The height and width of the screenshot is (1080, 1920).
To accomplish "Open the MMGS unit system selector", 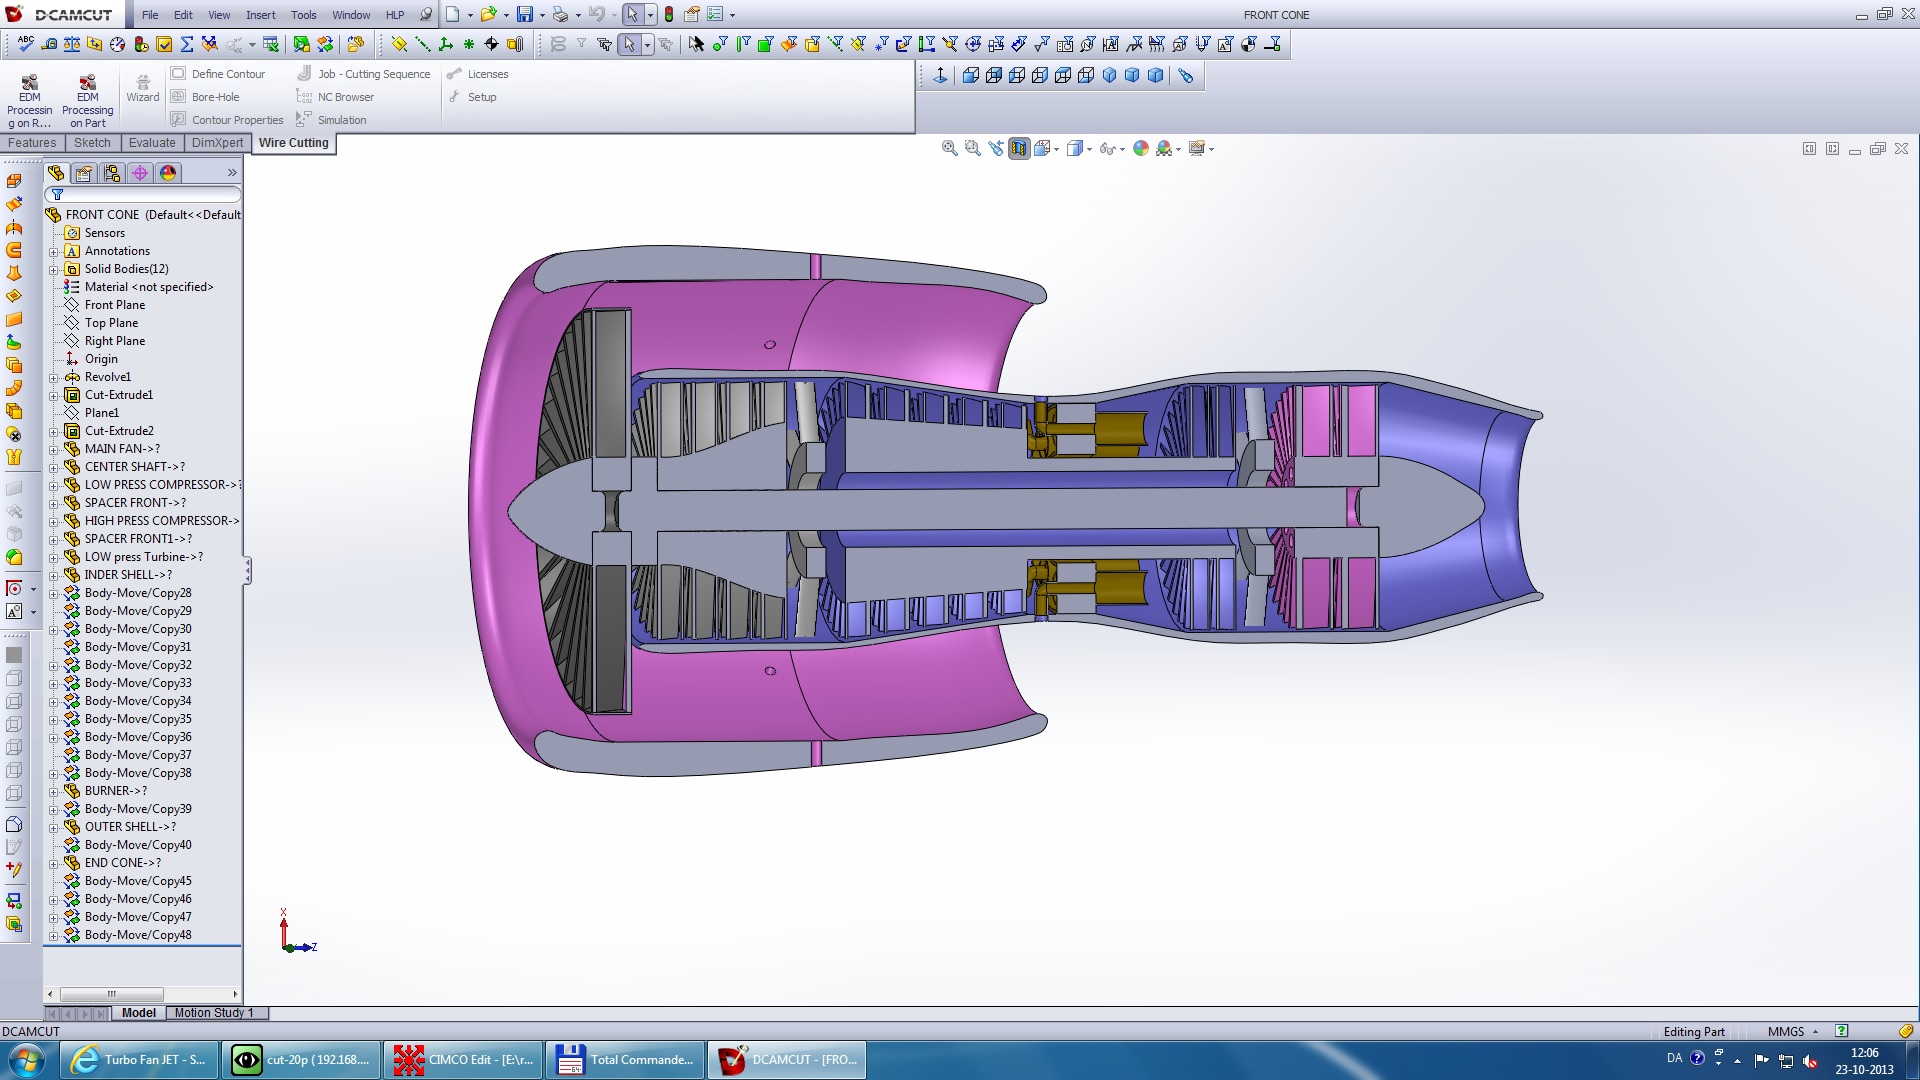I will pyautogui.click(x=1793, y=1032).
